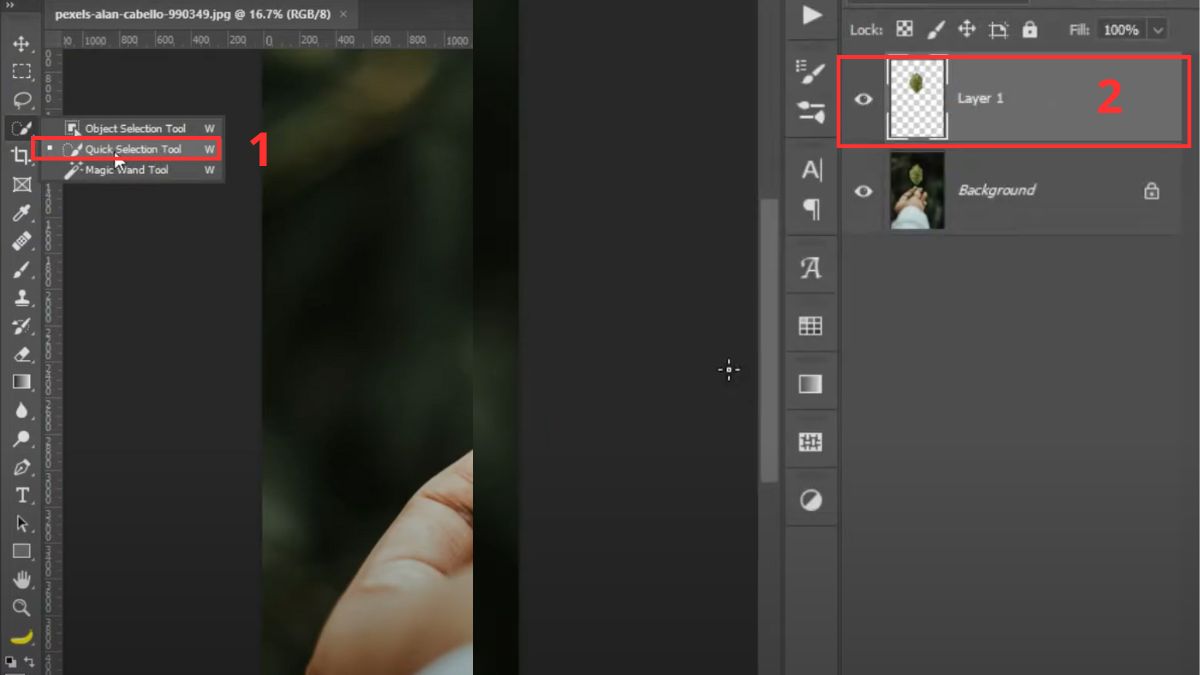Click the banana icon in the toolbar
Screen dimensions: 1200x675
[x=21, y=636]
